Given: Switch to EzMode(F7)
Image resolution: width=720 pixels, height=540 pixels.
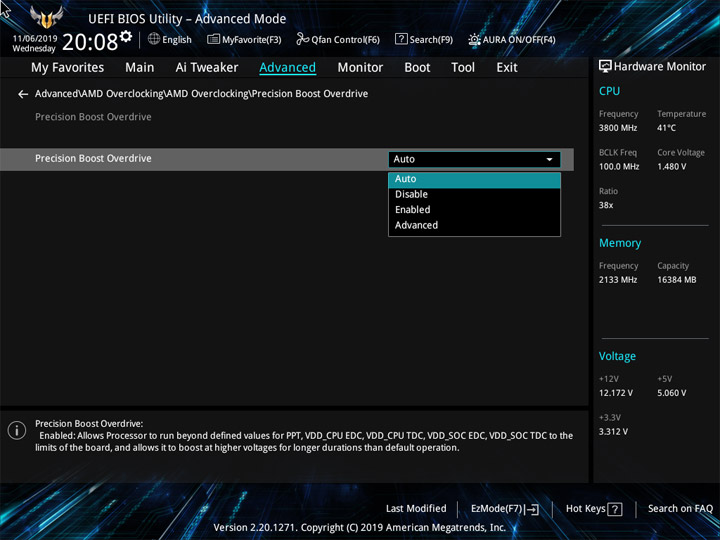Looking at the screenshot, I should [505, 509].
